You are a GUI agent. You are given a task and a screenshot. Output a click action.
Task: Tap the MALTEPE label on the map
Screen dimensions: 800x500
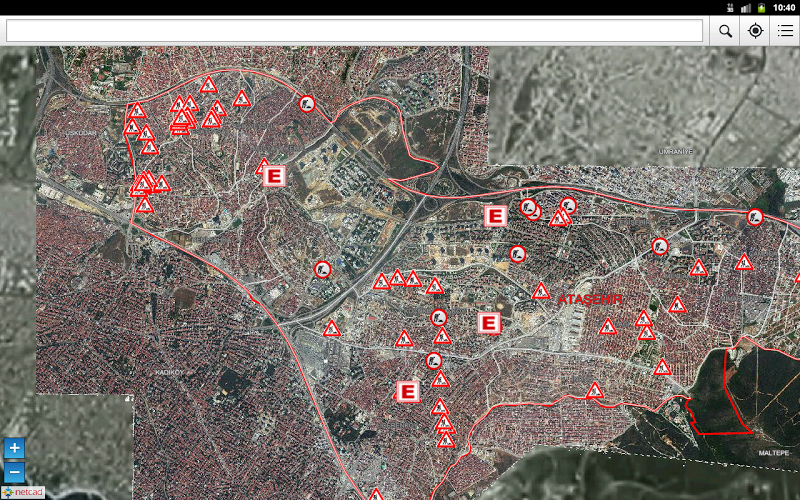pyautogui.click(x=773, y=453)
